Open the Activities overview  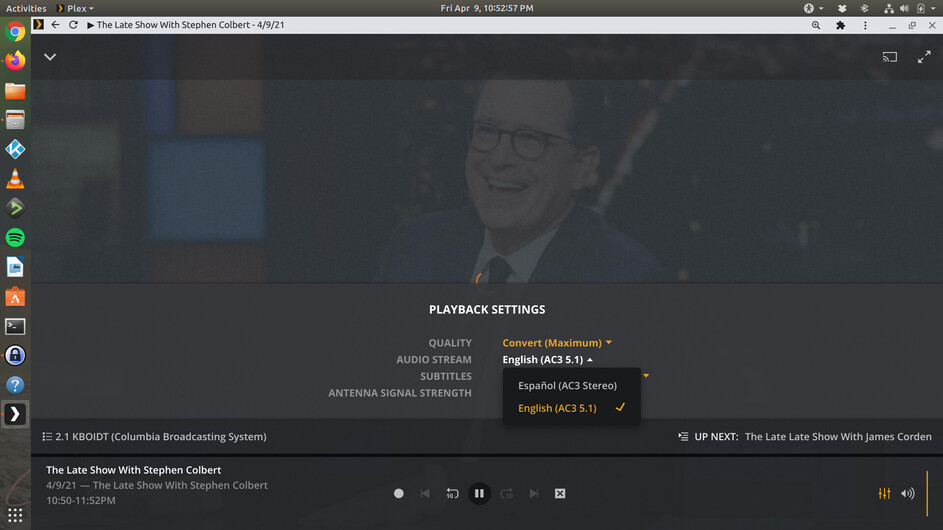26,8
